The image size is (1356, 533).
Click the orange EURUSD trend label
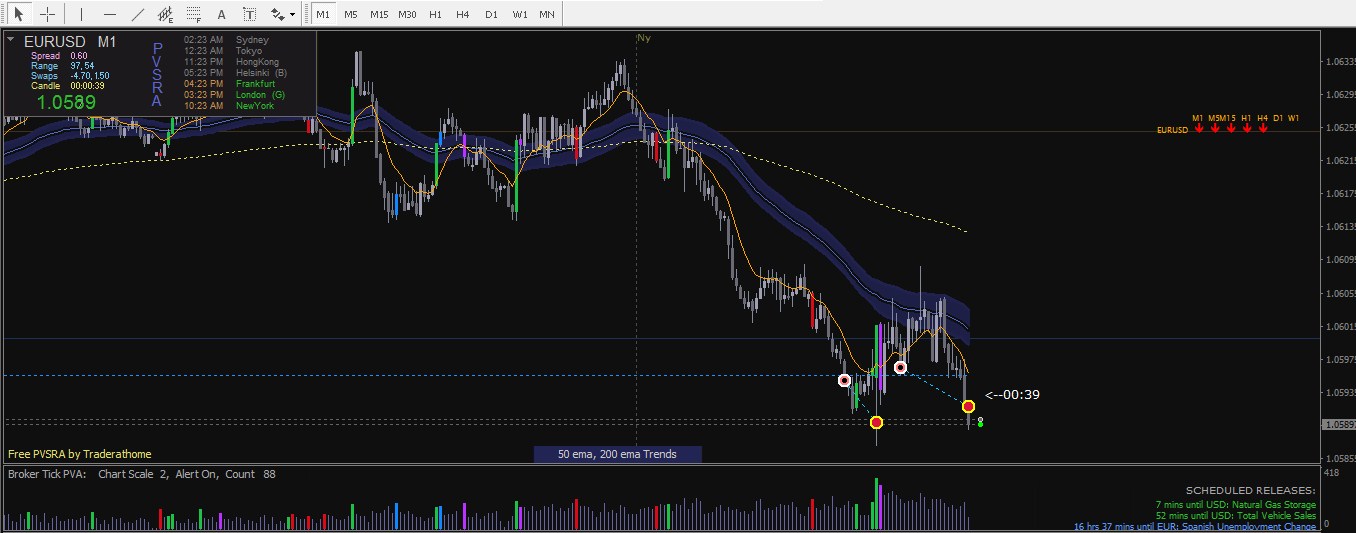[1172, 130]
